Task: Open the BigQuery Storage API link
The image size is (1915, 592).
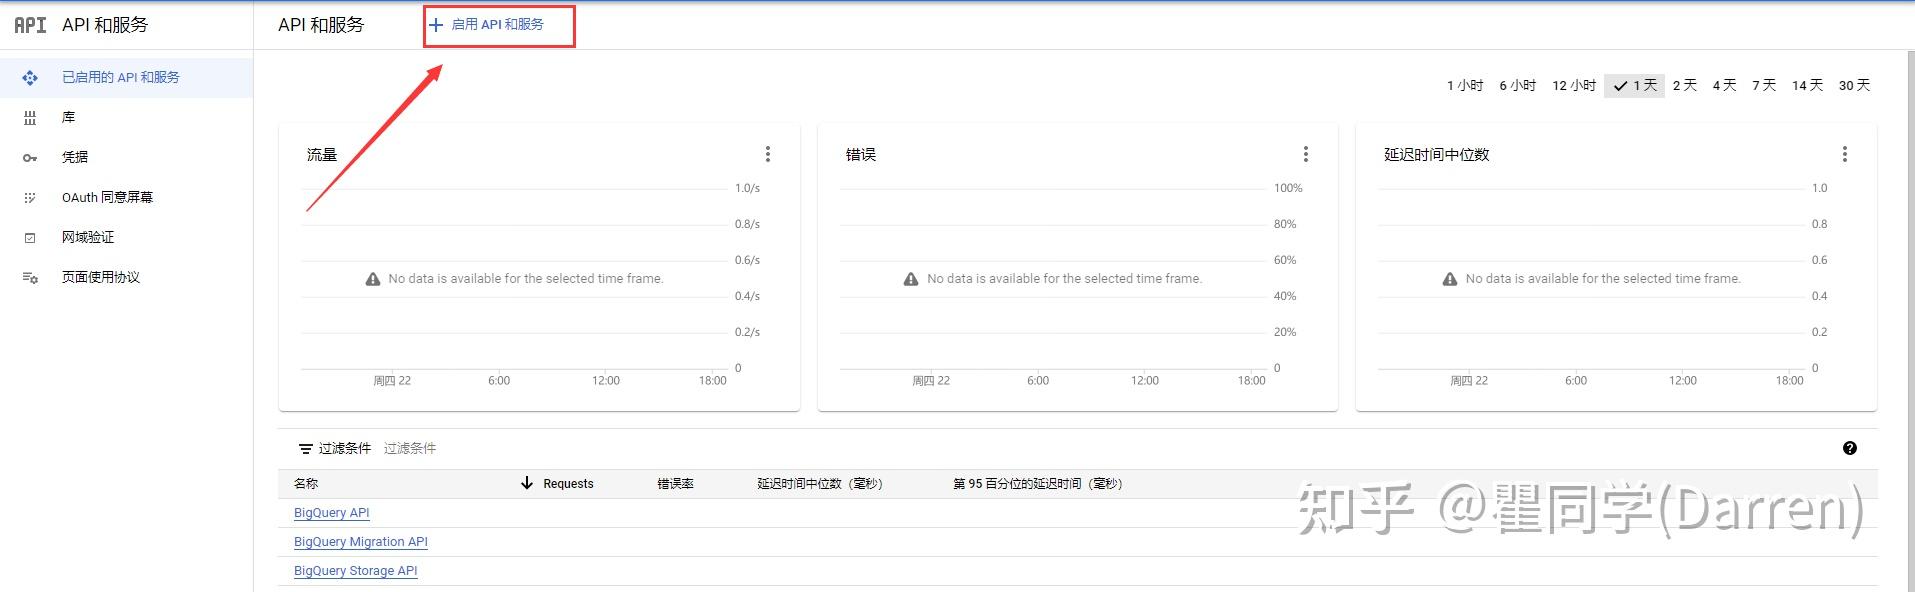Action: point(356,571)
